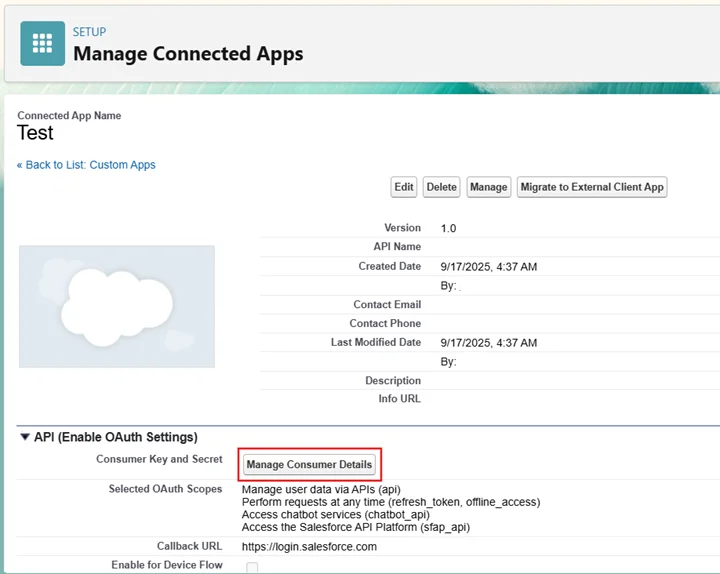Screen dimensions: 720x574
Task: Open the Manage button
Action: click(x=488, y=187)
